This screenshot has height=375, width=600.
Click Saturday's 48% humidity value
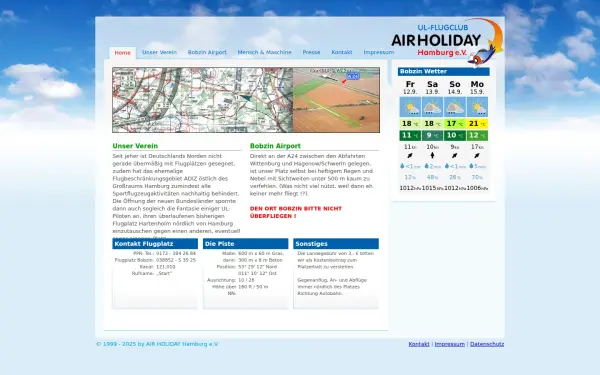click(x=432, y=178)
